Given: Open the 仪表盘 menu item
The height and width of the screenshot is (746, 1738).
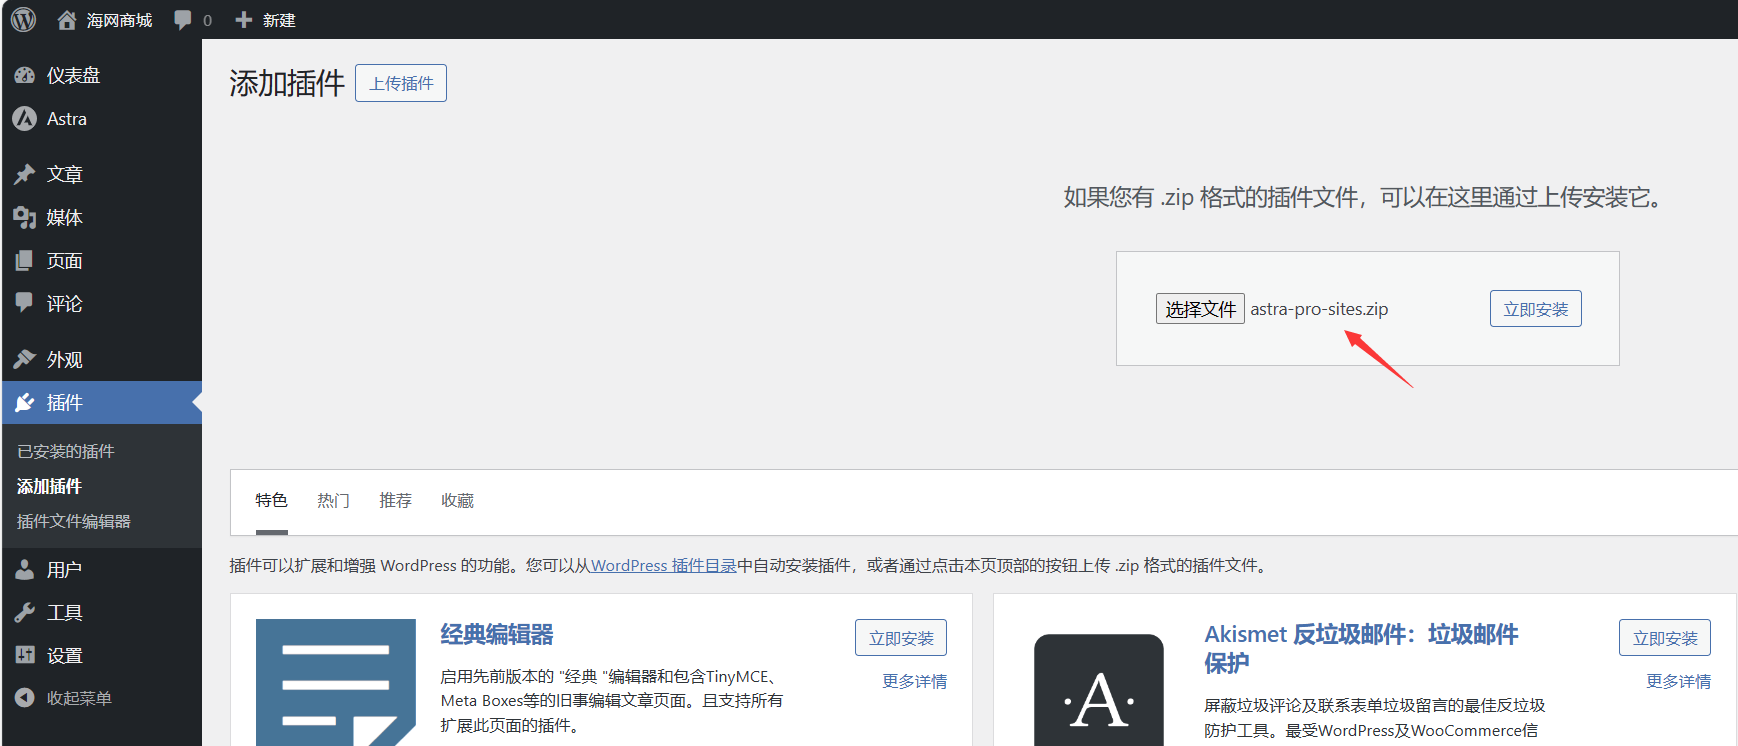Looking at the screenshot, I should click(x=102, y=75).
